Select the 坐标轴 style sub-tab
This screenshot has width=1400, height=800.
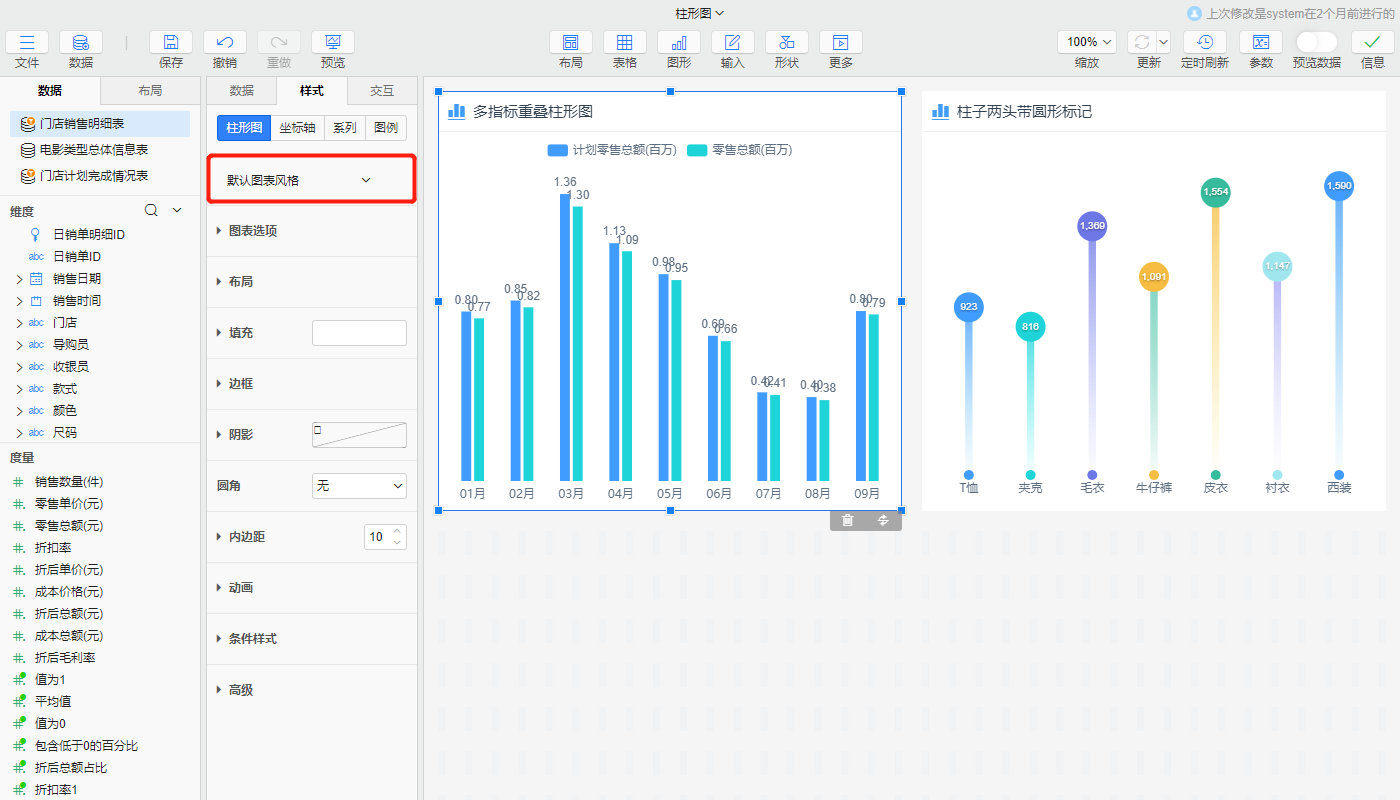(x=297, y=128)
